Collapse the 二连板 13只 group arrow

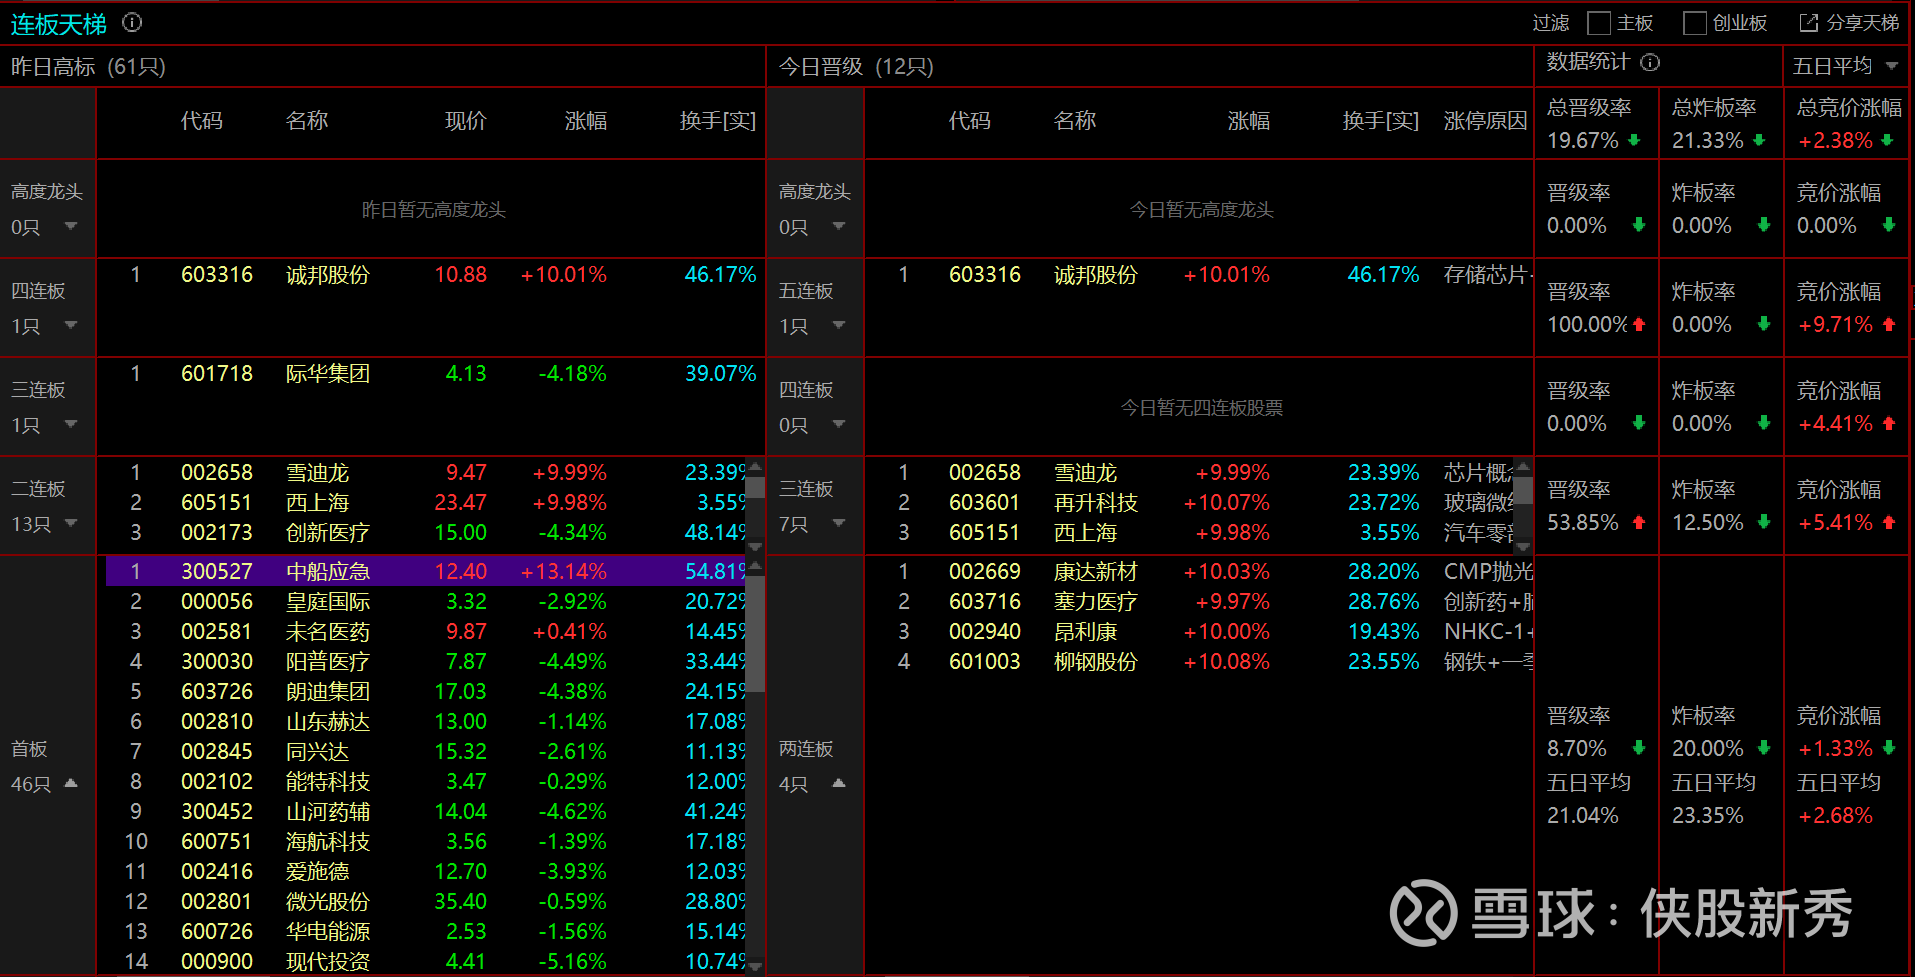point(71,523)
